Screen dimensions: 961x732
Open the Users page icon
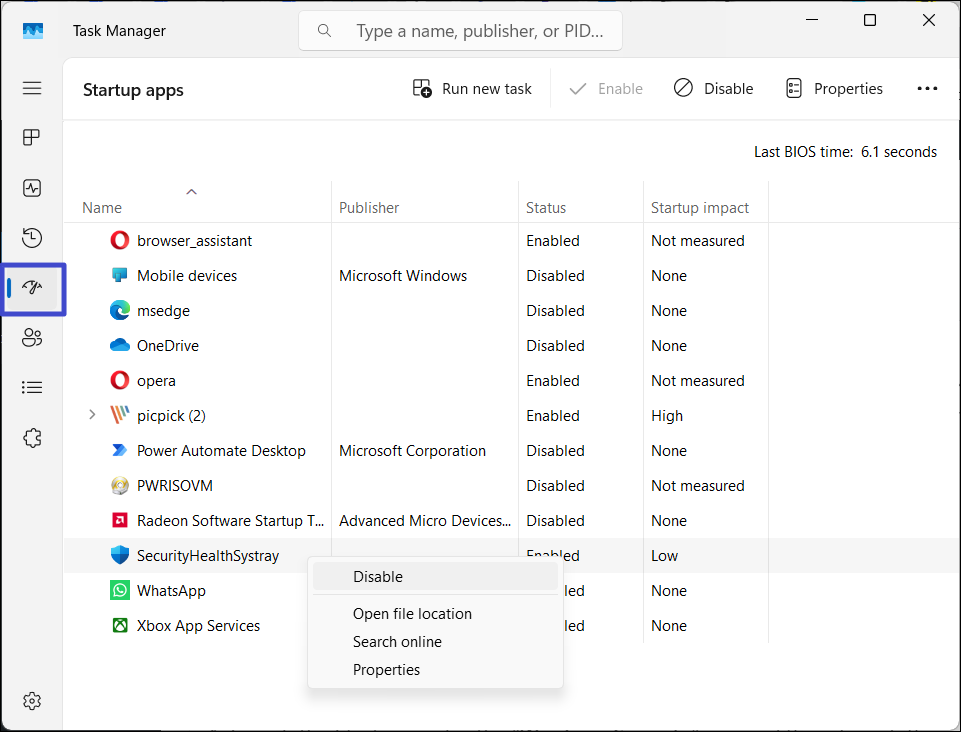pyautogui.click(x=32, y=338)
